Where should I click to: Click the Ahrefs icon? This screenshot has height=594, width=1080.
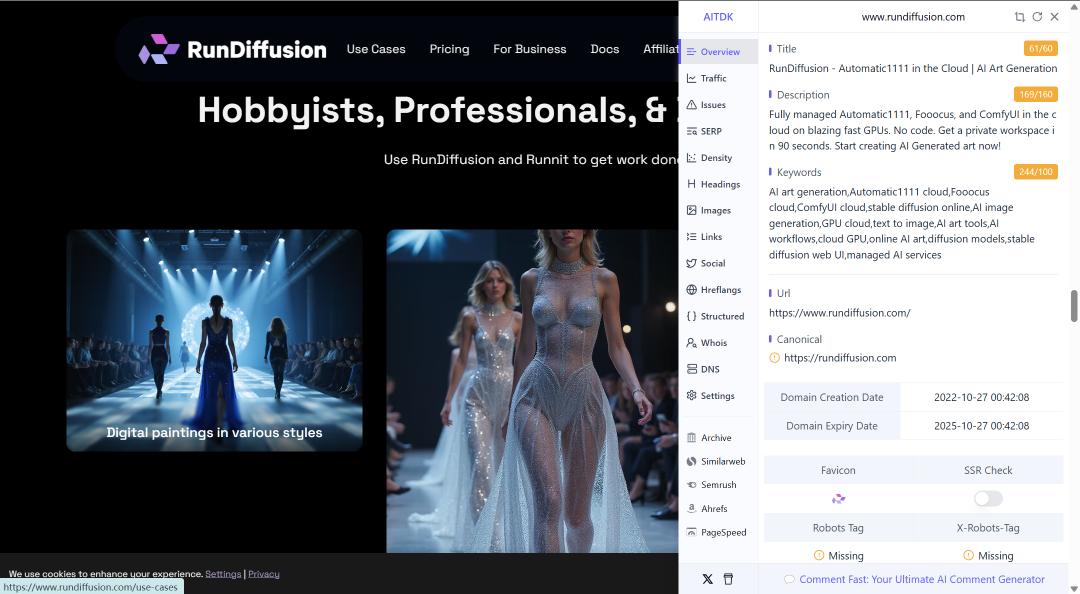pyautogui.click(x=692, y=509)
